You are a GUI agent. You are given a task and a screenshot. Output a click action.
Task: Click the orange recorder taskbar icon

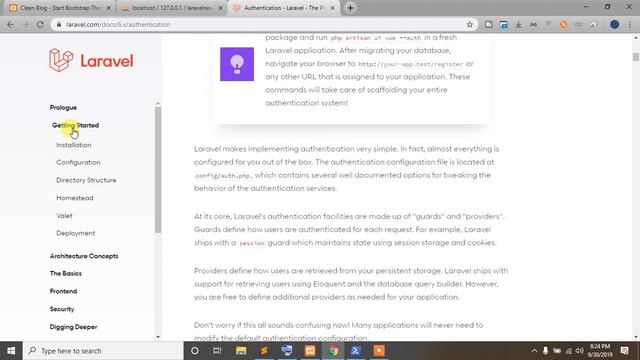379,351
